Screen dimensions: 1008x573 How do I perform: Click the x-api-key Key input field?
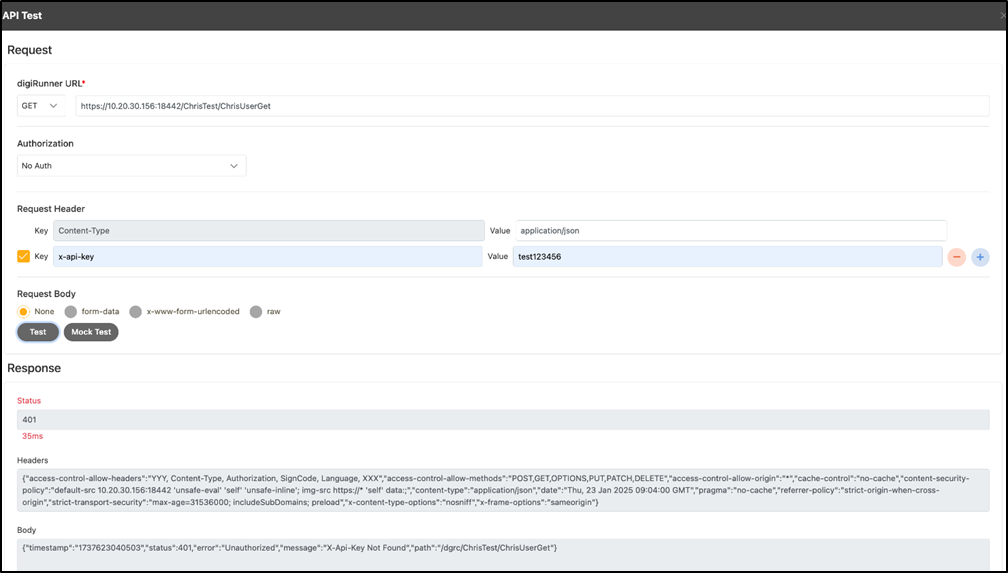click(267, 257)
